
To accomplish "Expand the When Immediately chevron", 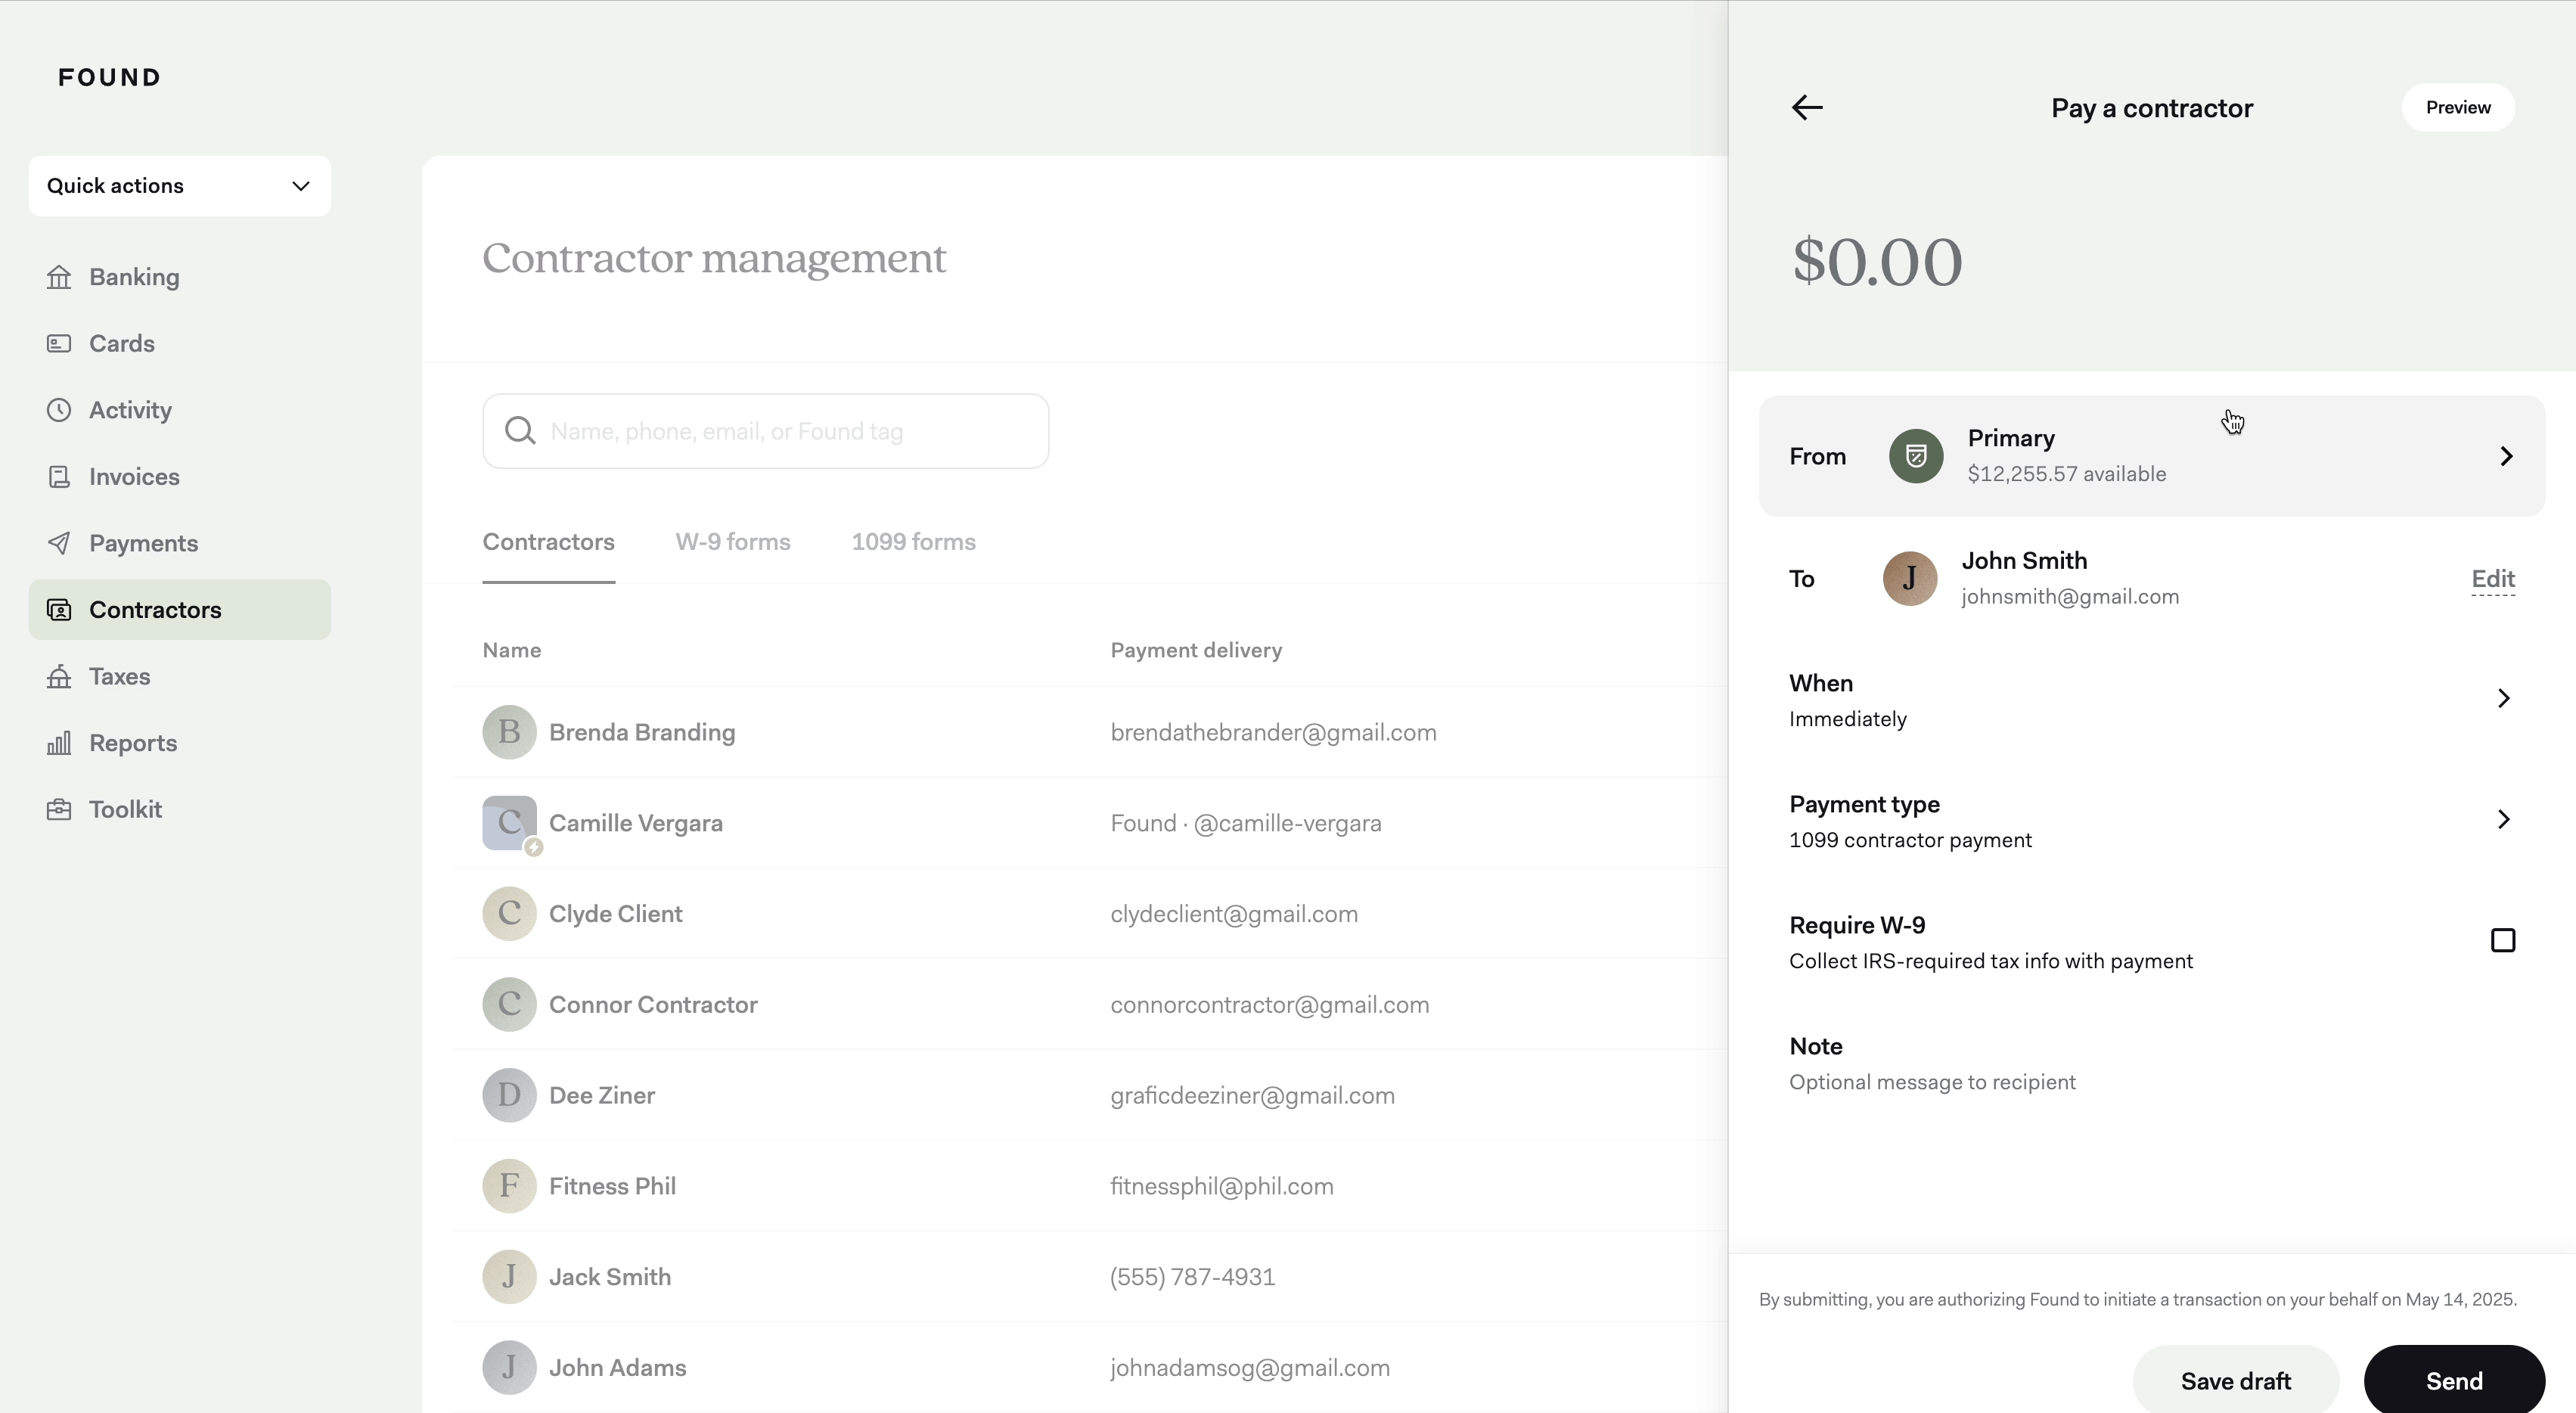I will [x=2503, y=698].
